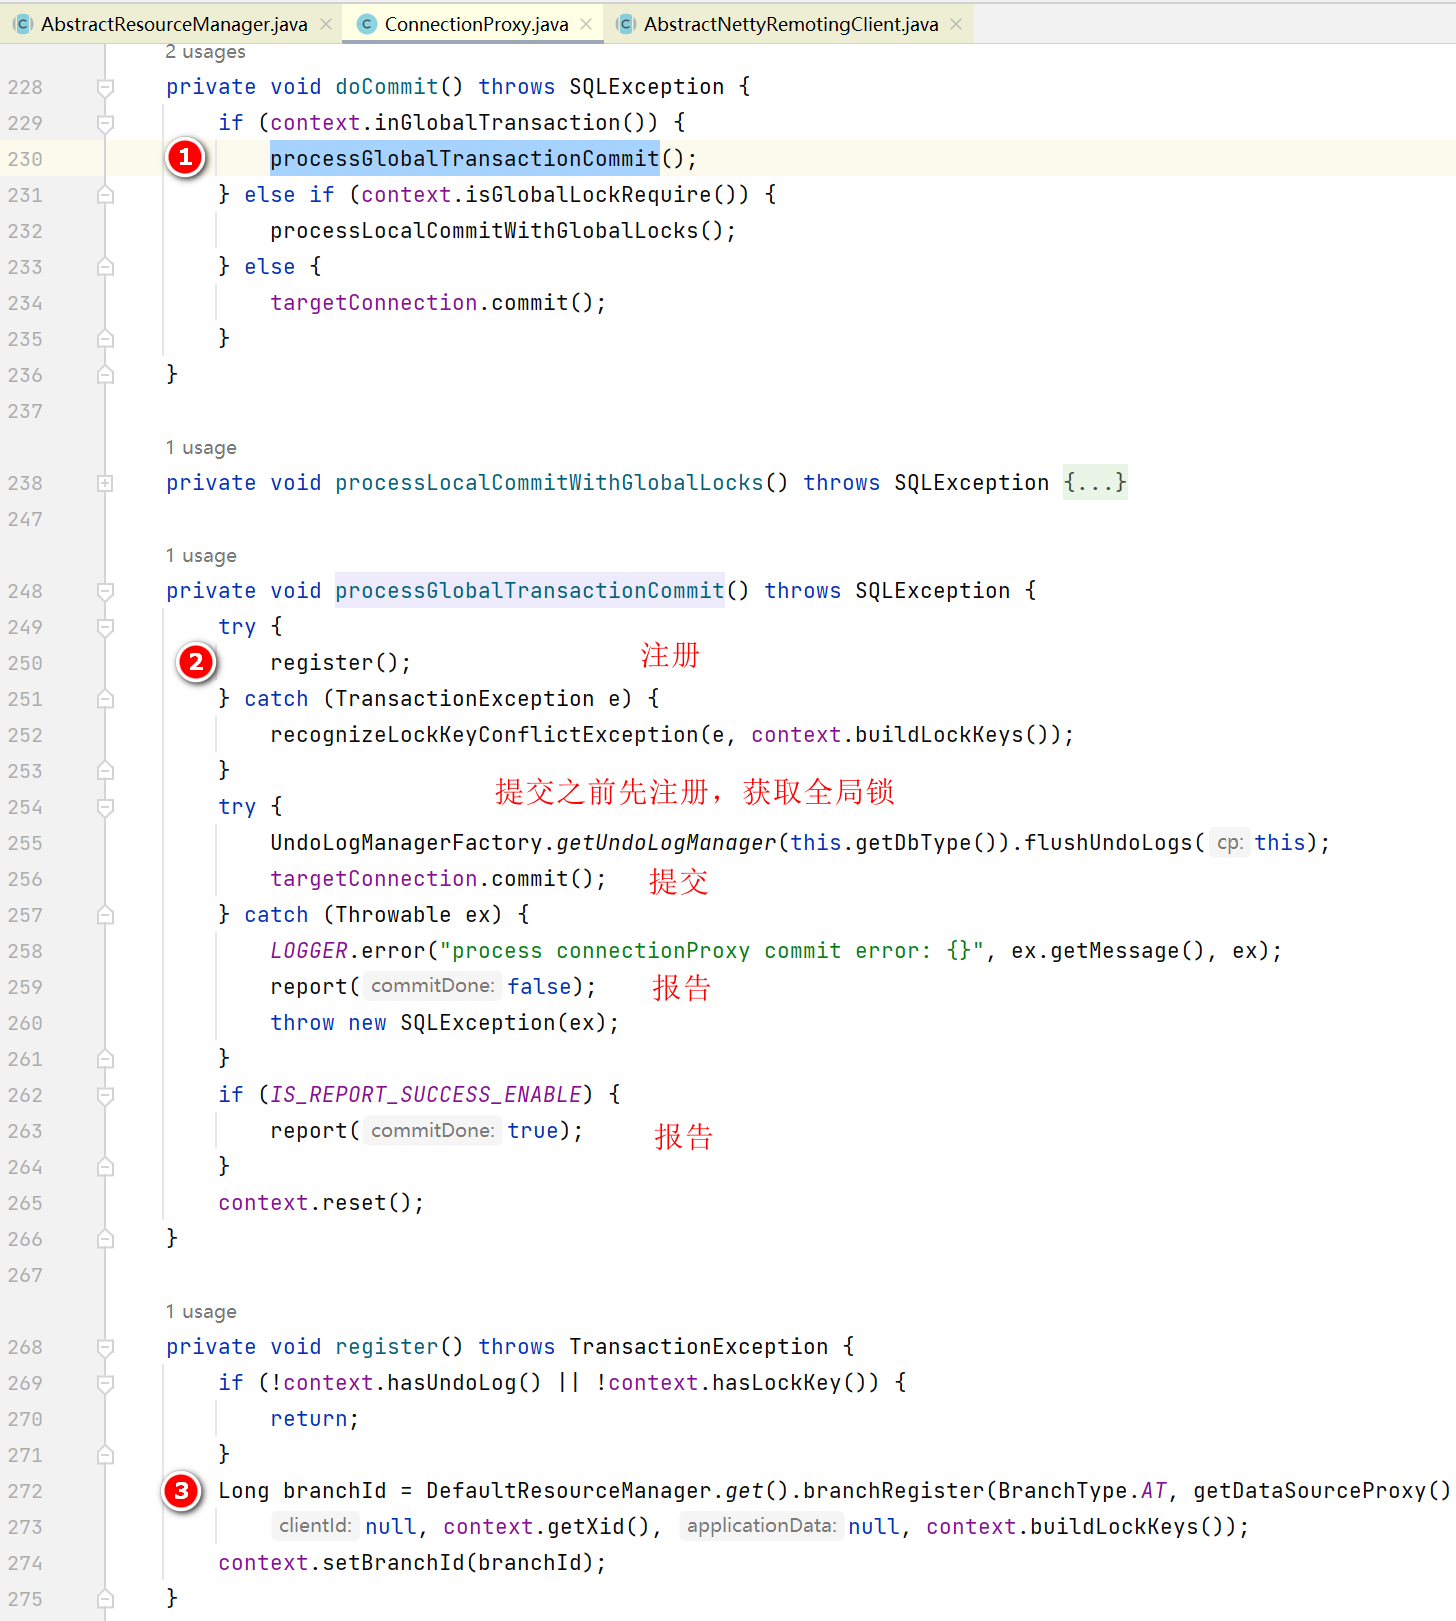This screenshot has width=1456, height=1621.
Task: Expand the collapsed {...} code block
Action: tap(1095, 483)
